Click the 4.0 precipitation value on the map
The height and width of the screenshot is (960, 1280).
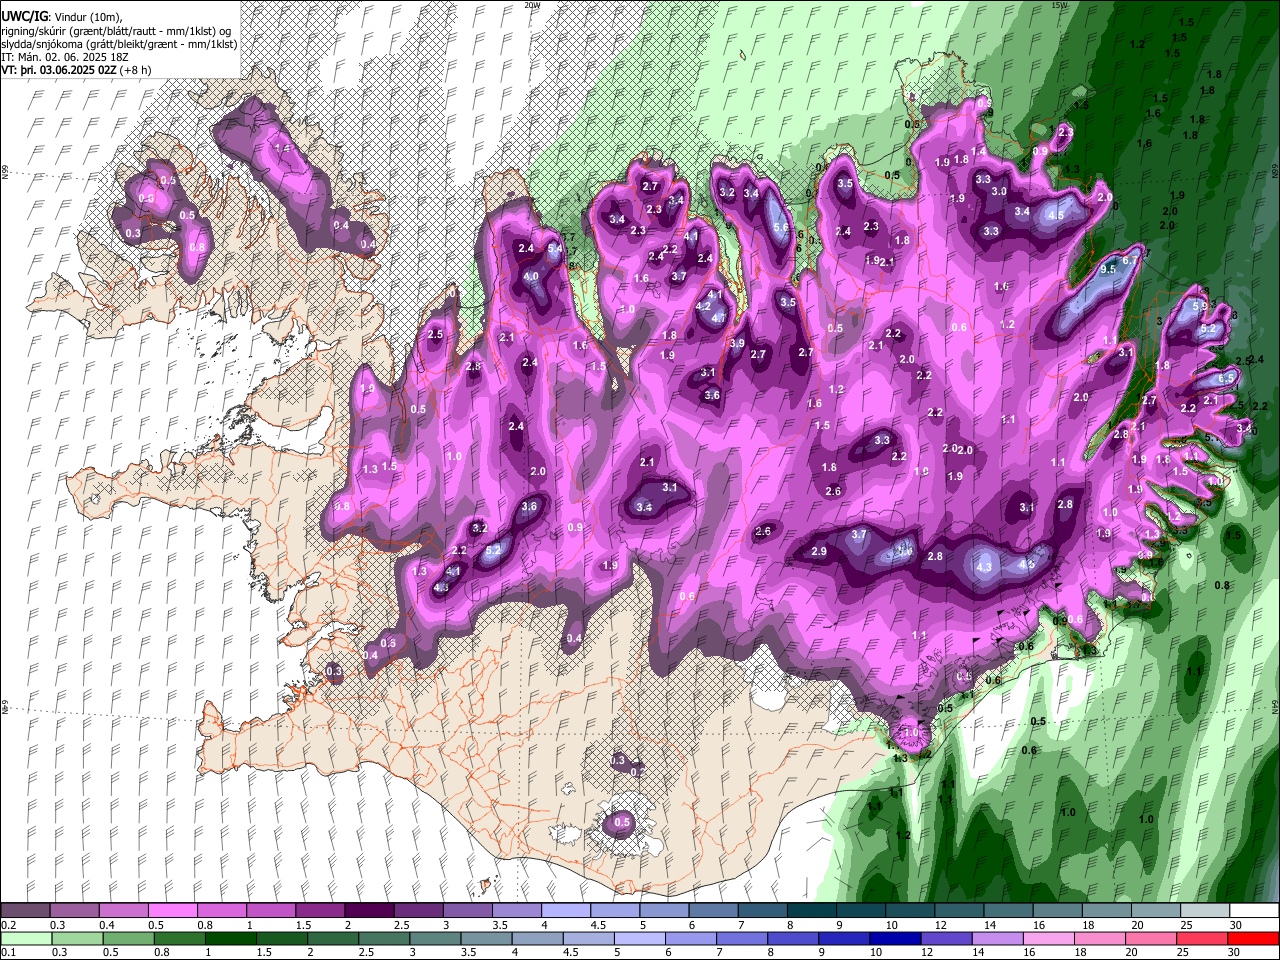click(531, 277)
